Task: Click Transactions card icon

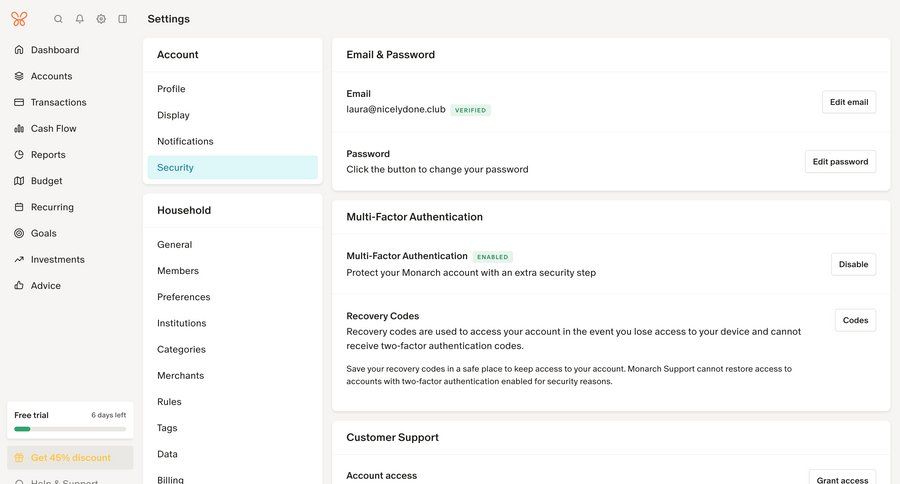Action: 19,102
